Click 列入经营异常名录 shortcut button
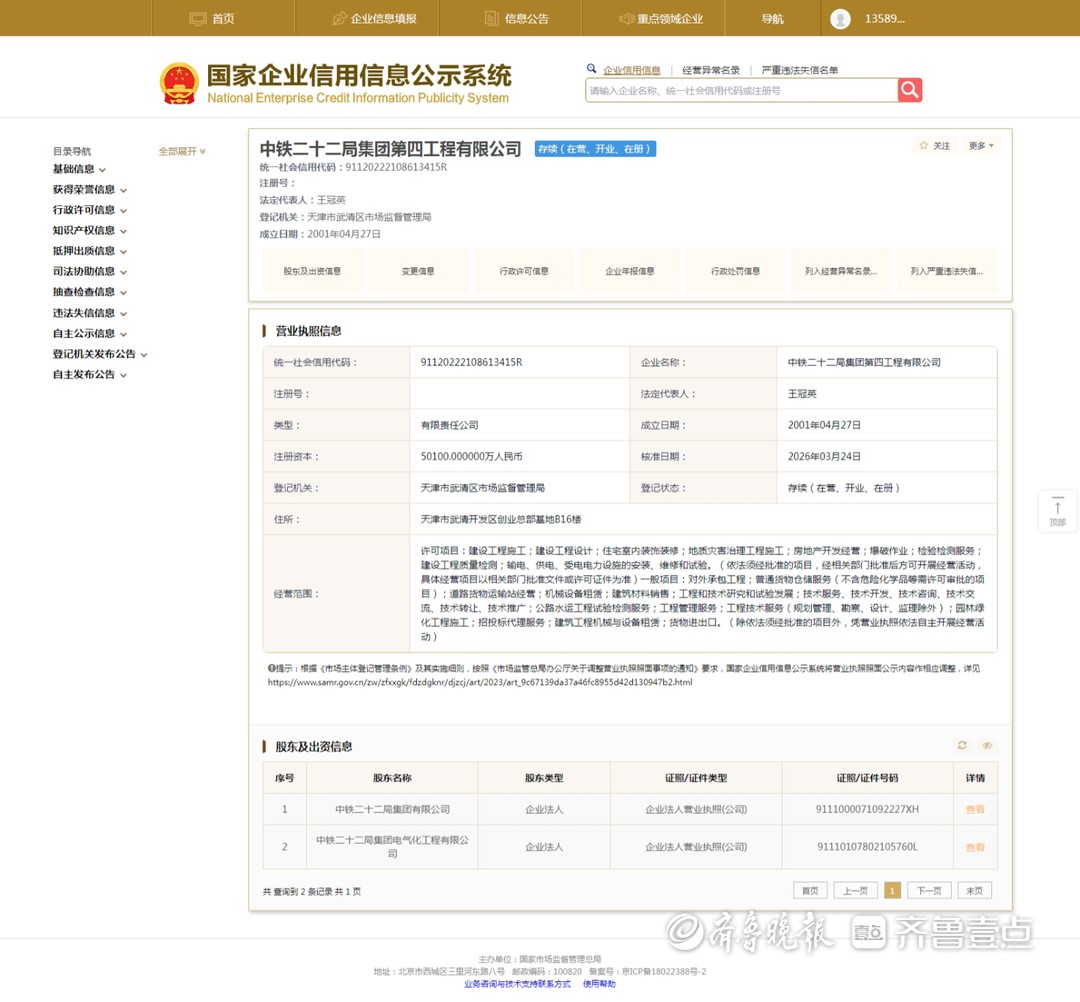This screenshot has width=1080, height=1002. click(x=841, y=271)
